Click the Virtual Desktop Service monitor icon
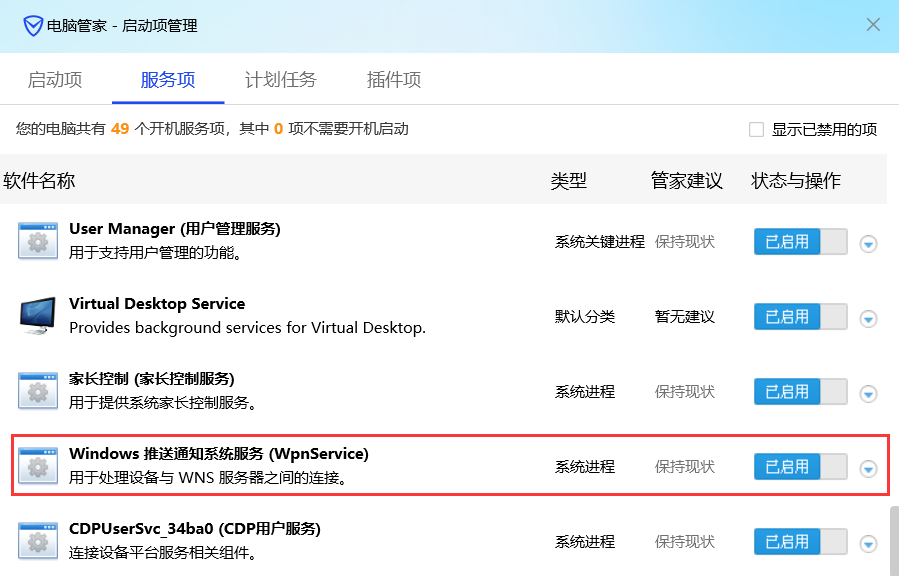The height and width of the screenshot is (576, 899). 38,316
